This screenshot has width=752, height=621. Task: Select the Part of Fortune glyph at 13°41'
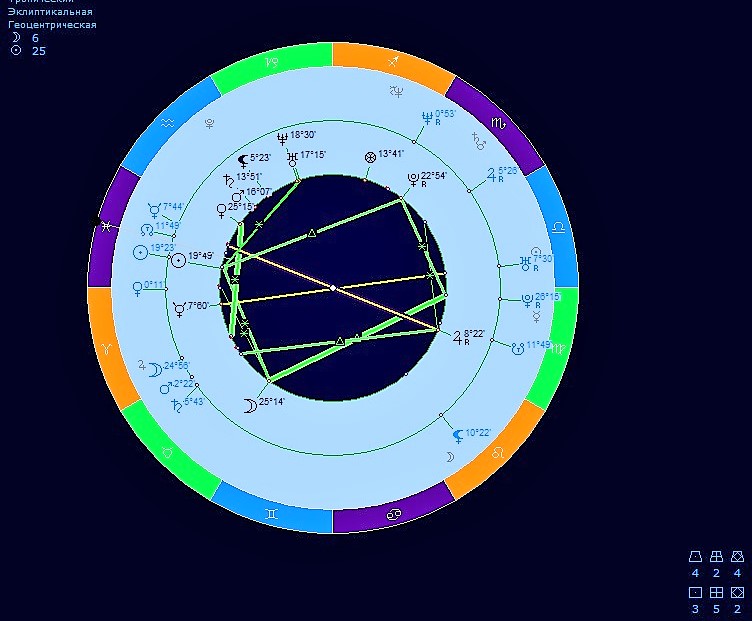(x=370, y=157)
